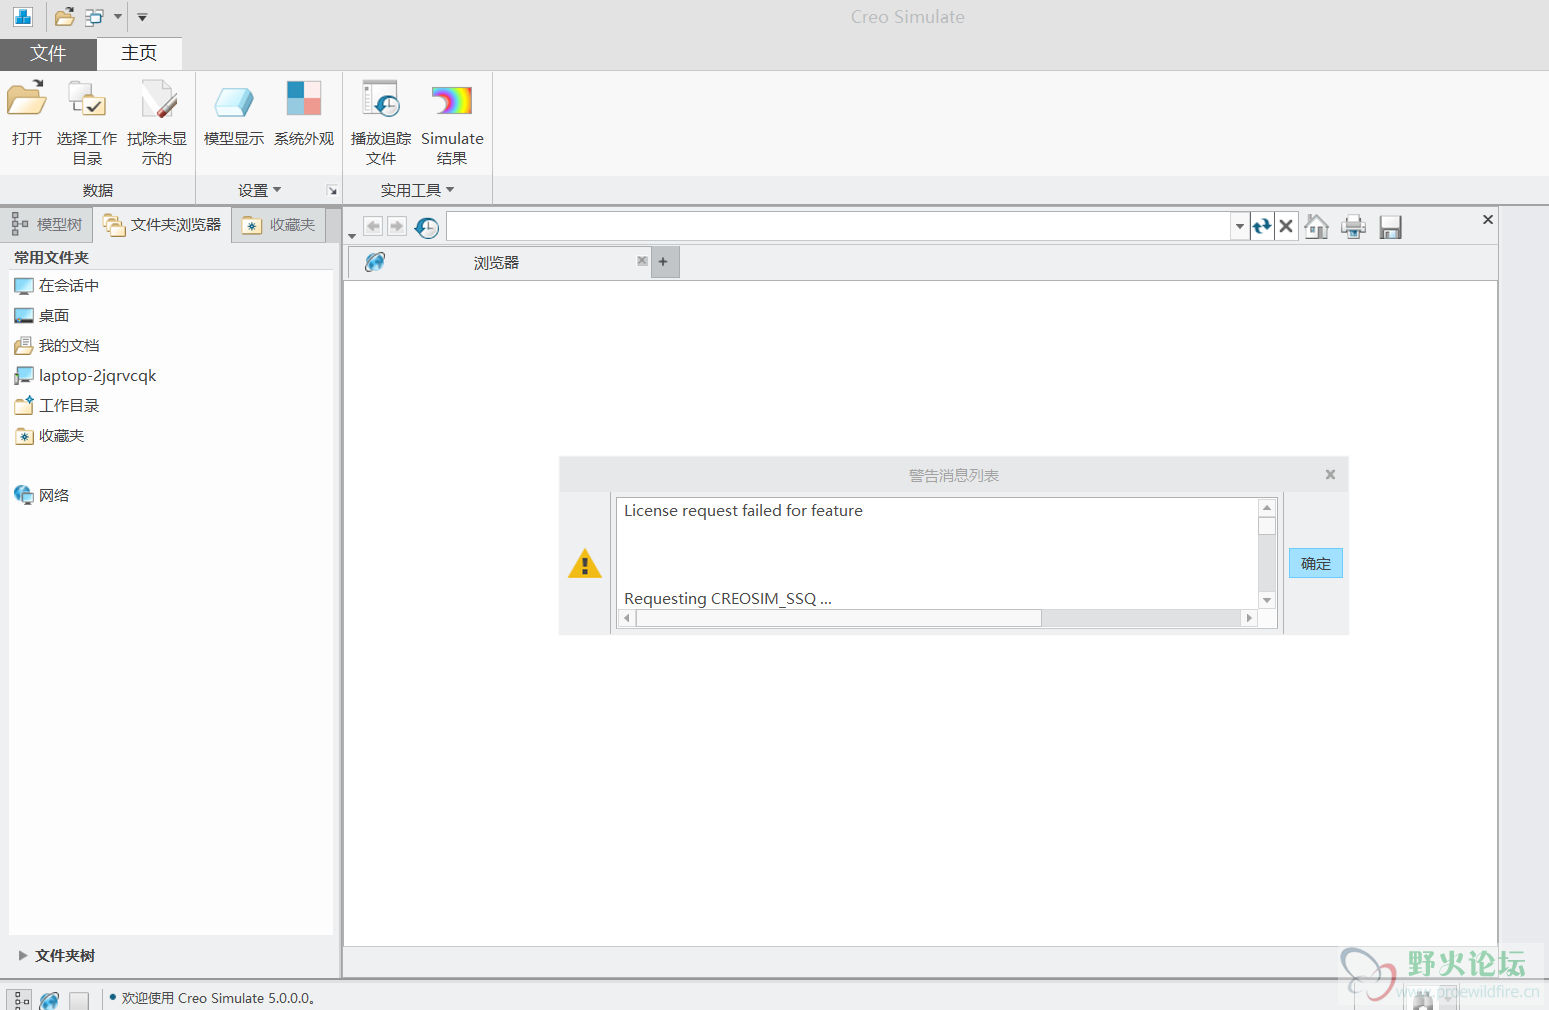Erase not displayed (拭除未显示的)
Viewport: 1549px width, 1010px height.
[157, 123]
